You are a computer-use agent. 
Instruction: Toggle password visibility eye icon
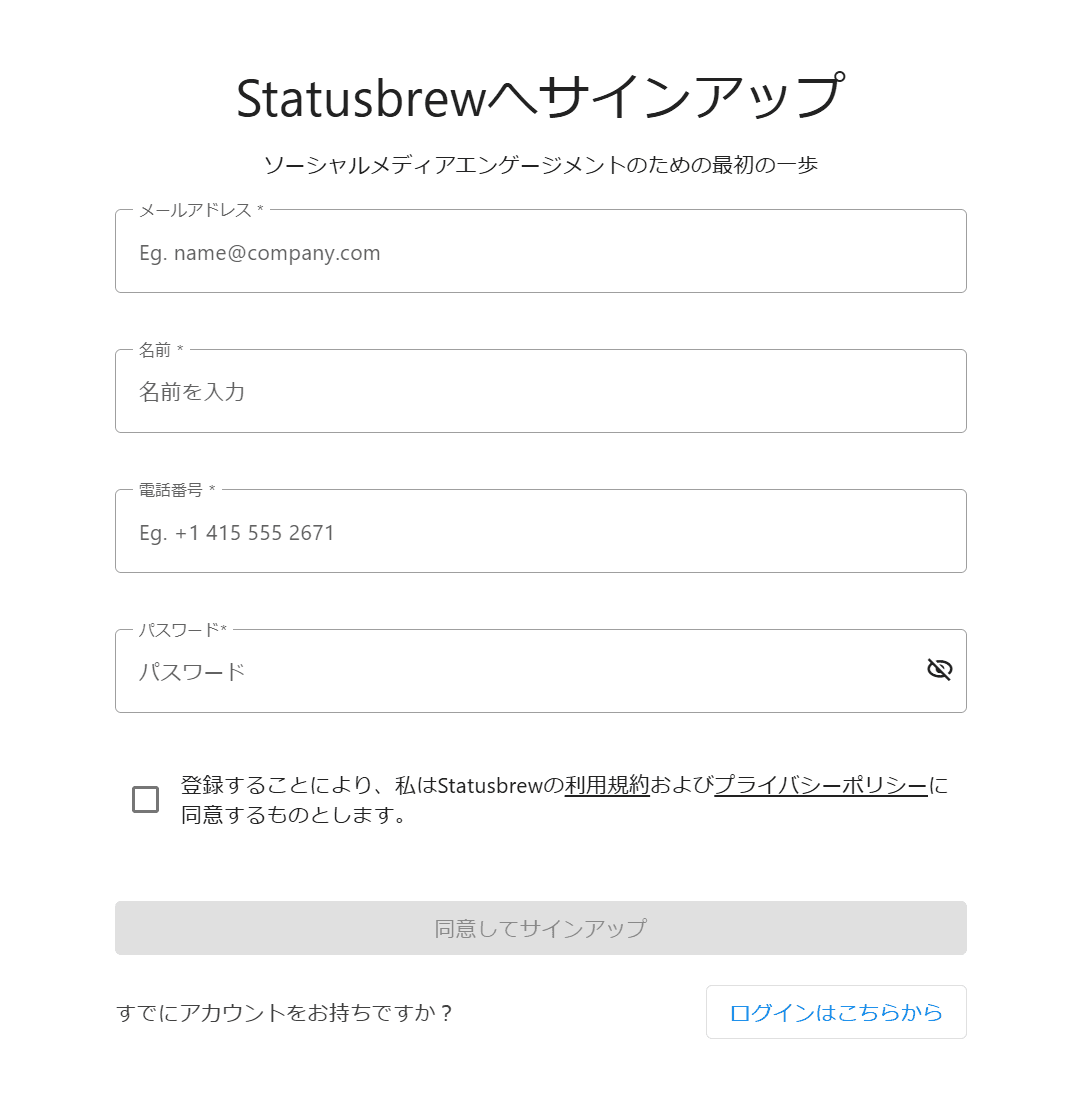pyautogui.click(x=939, y=670)
